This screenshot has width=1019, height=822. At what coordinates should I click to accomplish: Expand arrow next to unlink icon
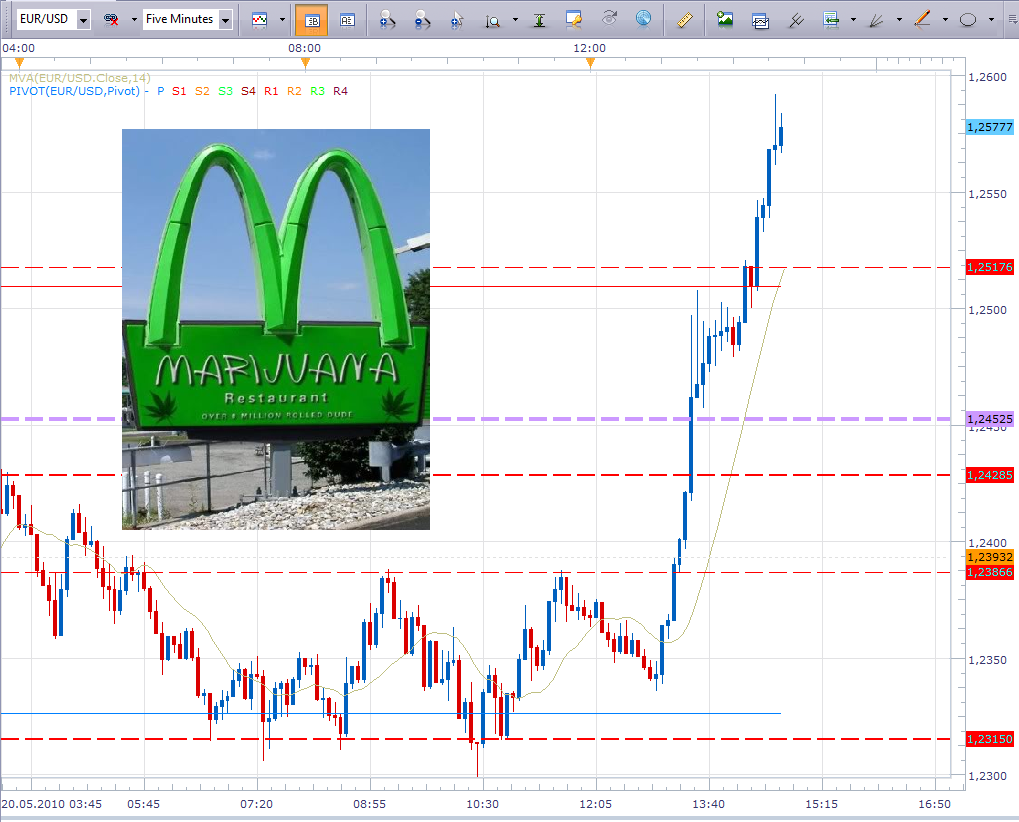(x=134, y=19)
